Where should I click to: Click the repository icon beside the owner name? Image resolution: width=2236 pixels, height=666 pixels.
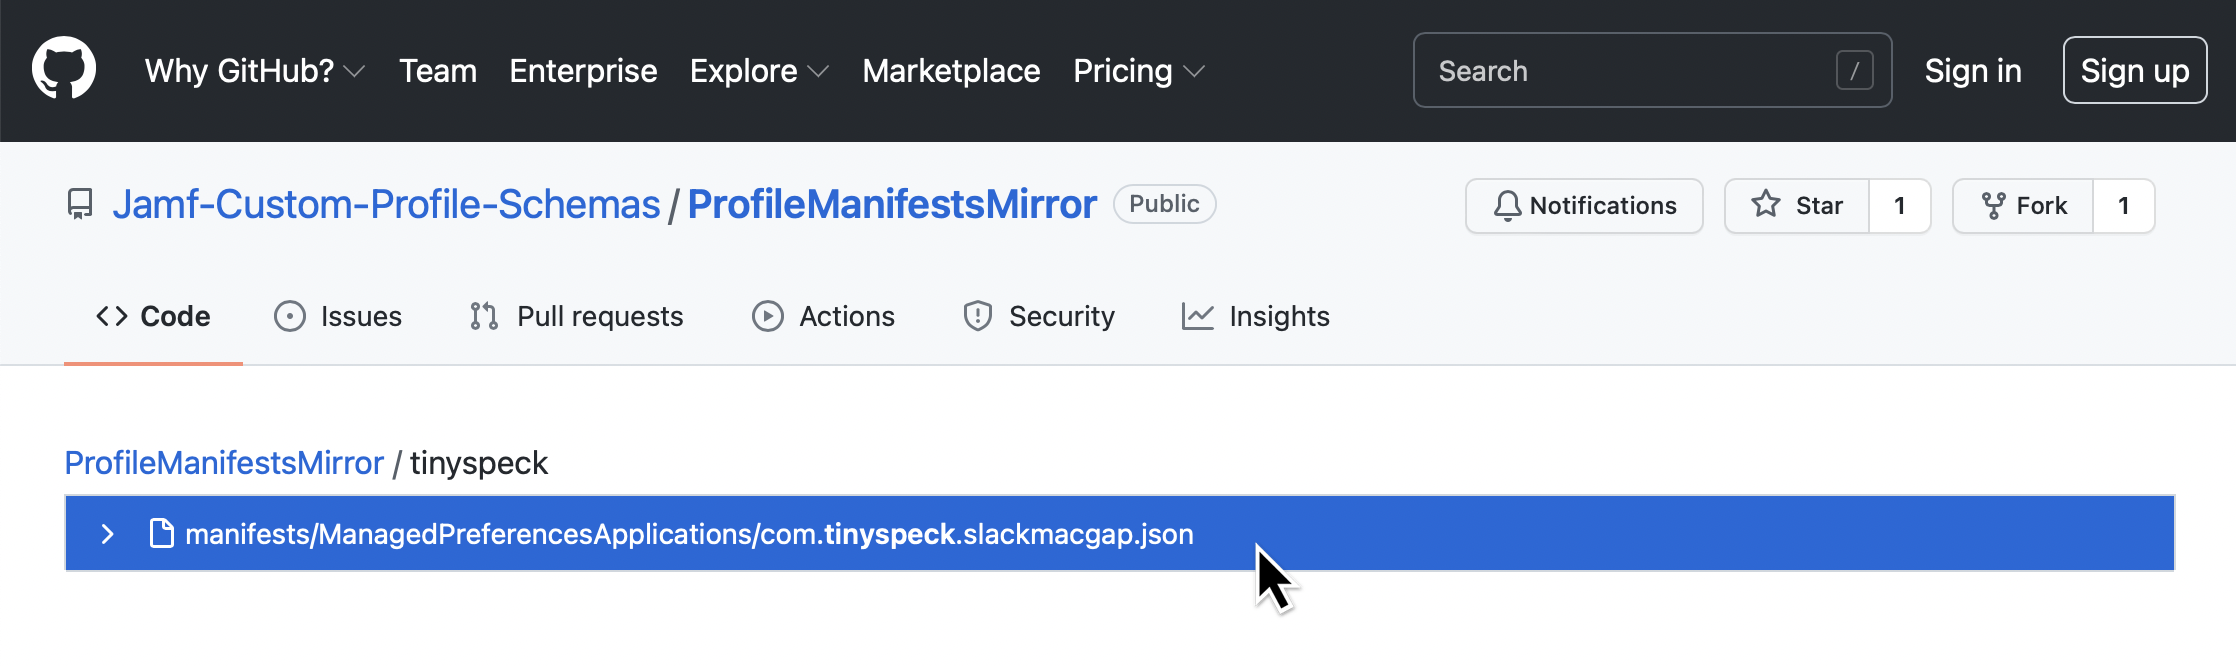coord(80,204)
